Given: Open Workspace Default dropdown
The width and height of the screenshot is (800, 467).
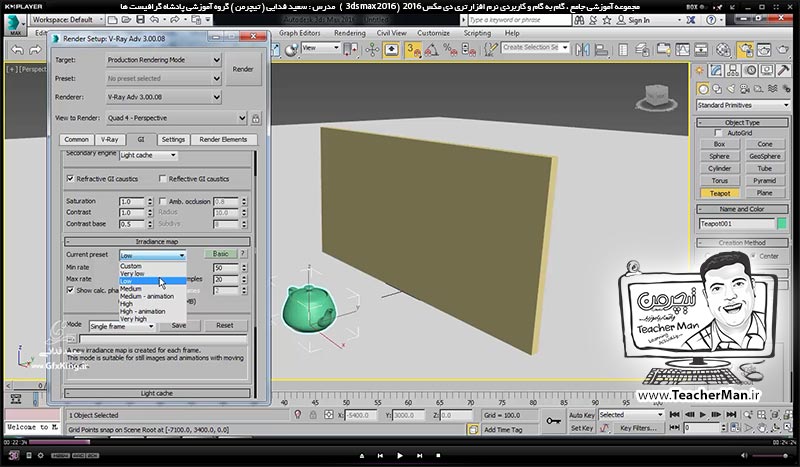Looking at the screenshot, I should point(67,19).
